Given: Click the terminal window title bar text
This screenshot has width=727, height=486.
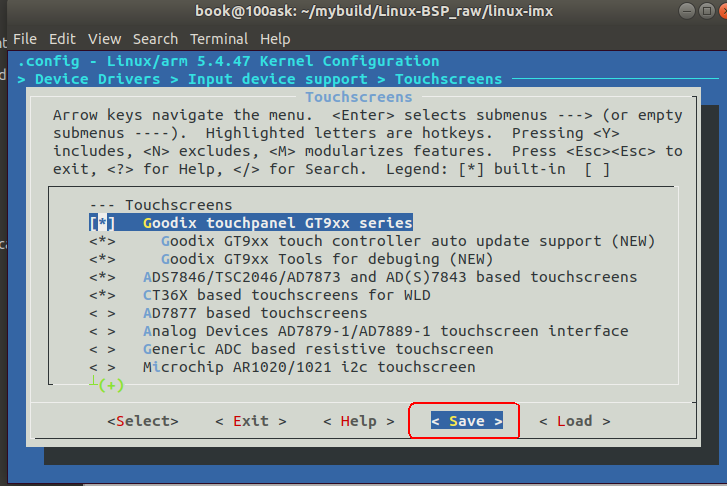Looking at the screenshot, I should (374, 11).
